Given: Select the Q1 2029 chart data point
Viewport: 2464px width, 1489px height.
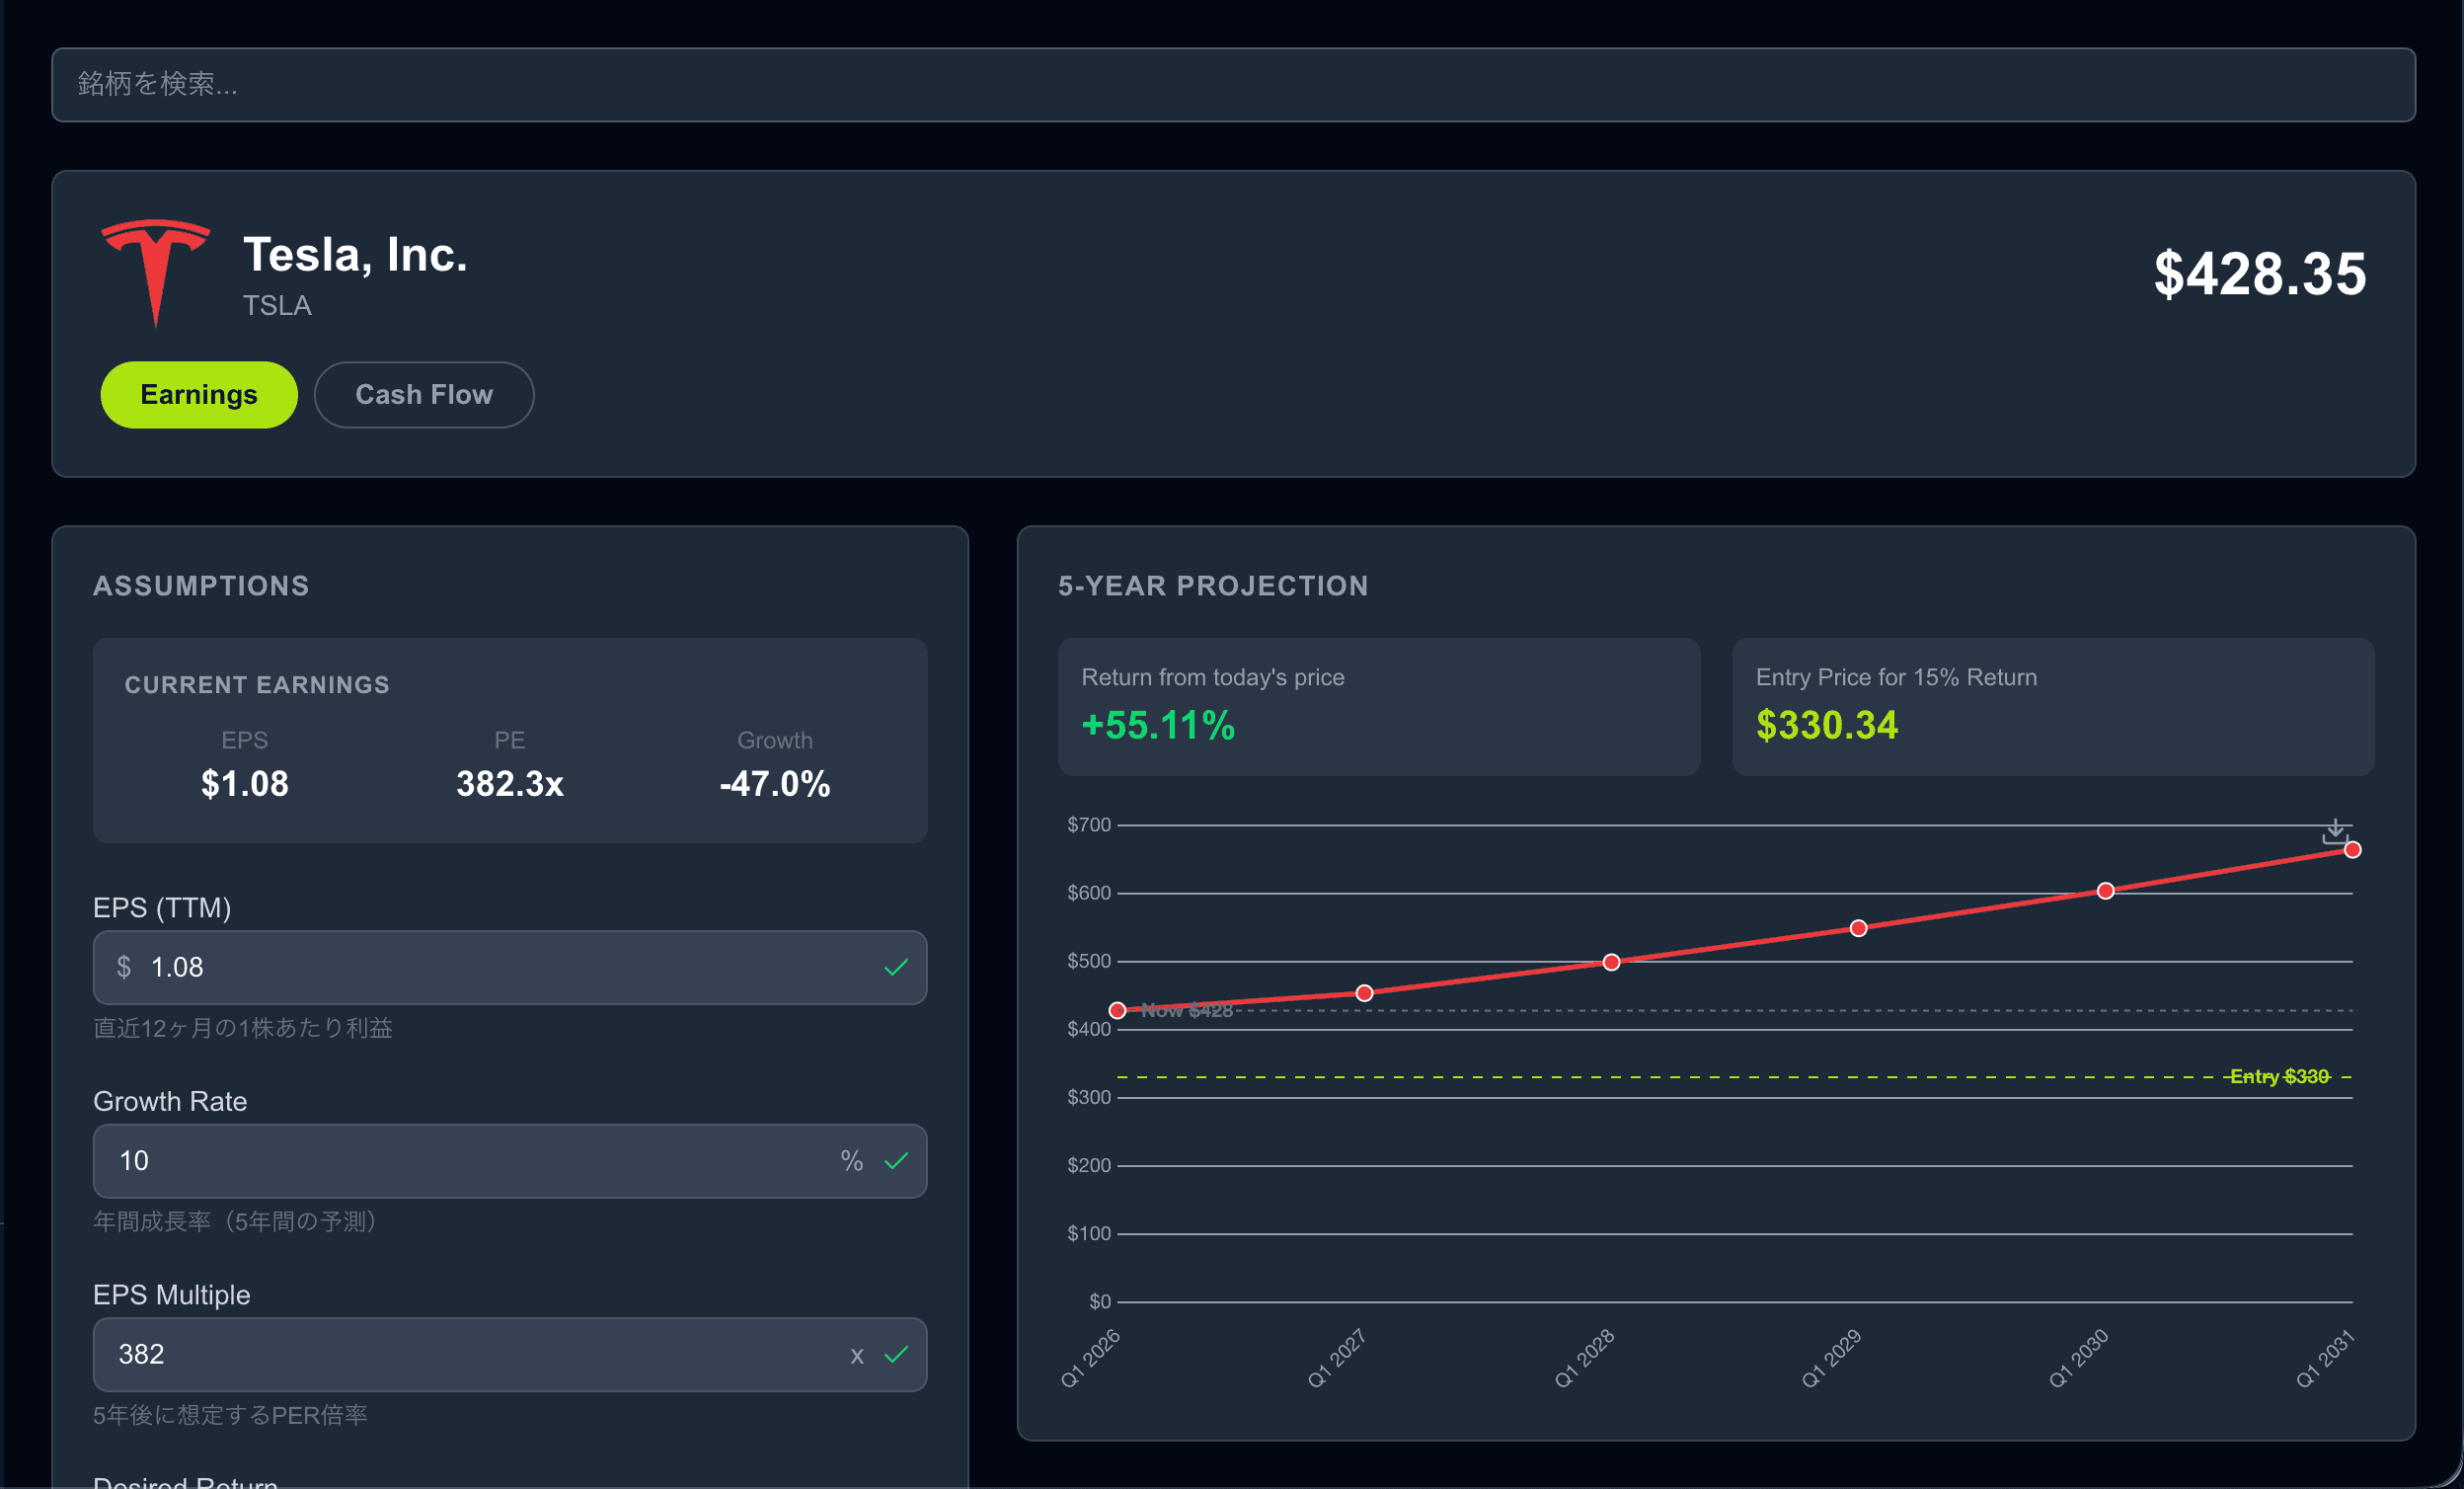Looking at the screenshot, I should click(1858, 928).
